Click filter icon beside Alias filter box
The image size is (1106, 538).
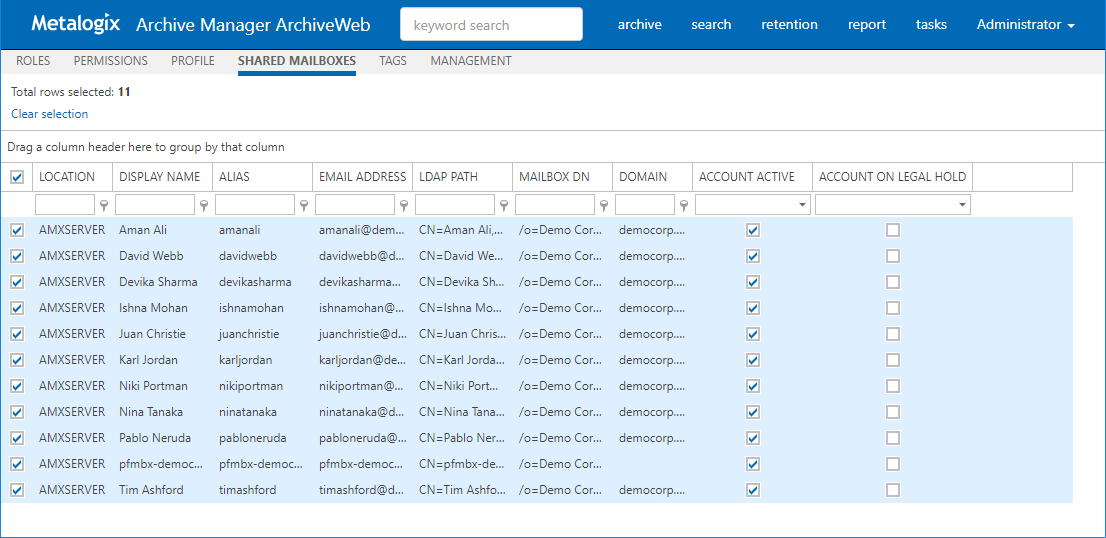(304, 205)
